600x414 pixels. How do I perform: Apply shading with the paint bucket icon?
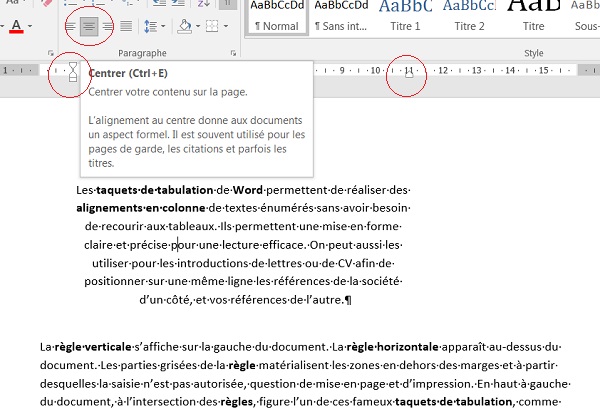click(x=185, y=26)
